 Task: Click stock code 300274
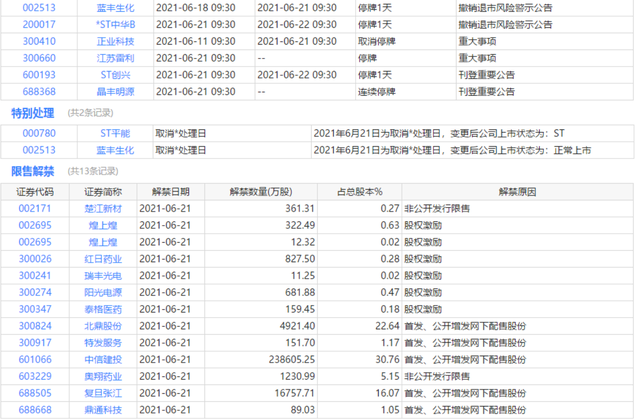click(x=35, y=292)
